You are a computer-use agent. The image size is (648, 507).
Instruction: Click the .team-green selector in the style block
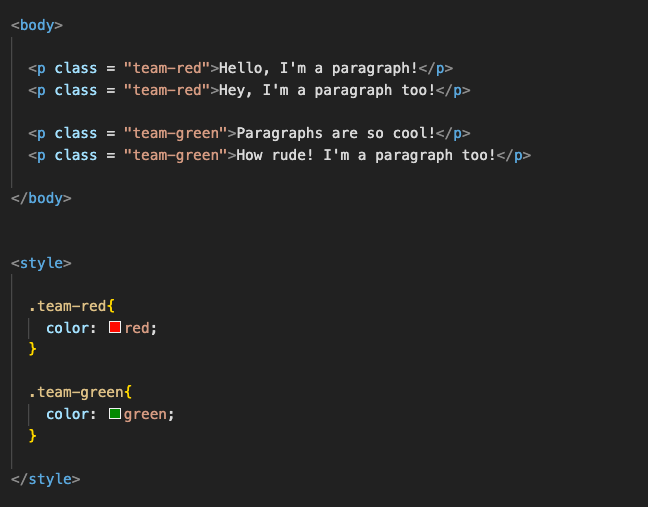click(x=76, y=392)
